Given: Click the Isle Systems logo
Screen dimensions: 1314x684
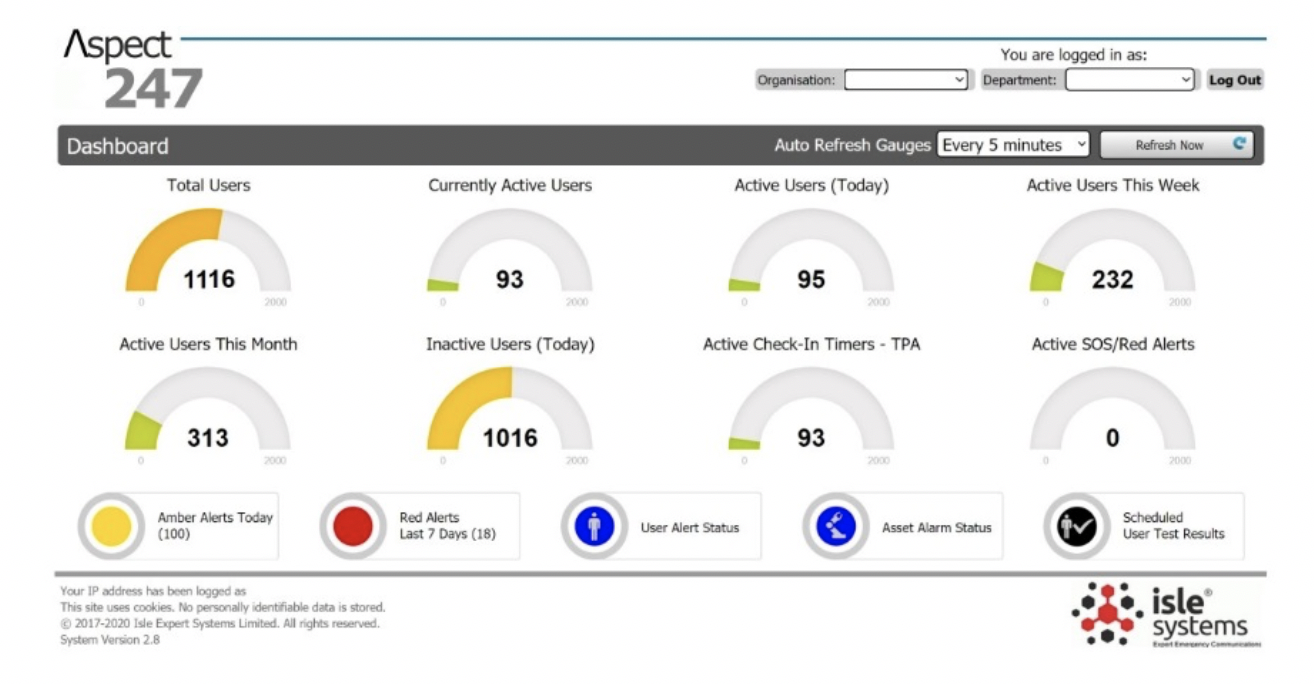Looking at the screenshot, I should pos(1165,615).
